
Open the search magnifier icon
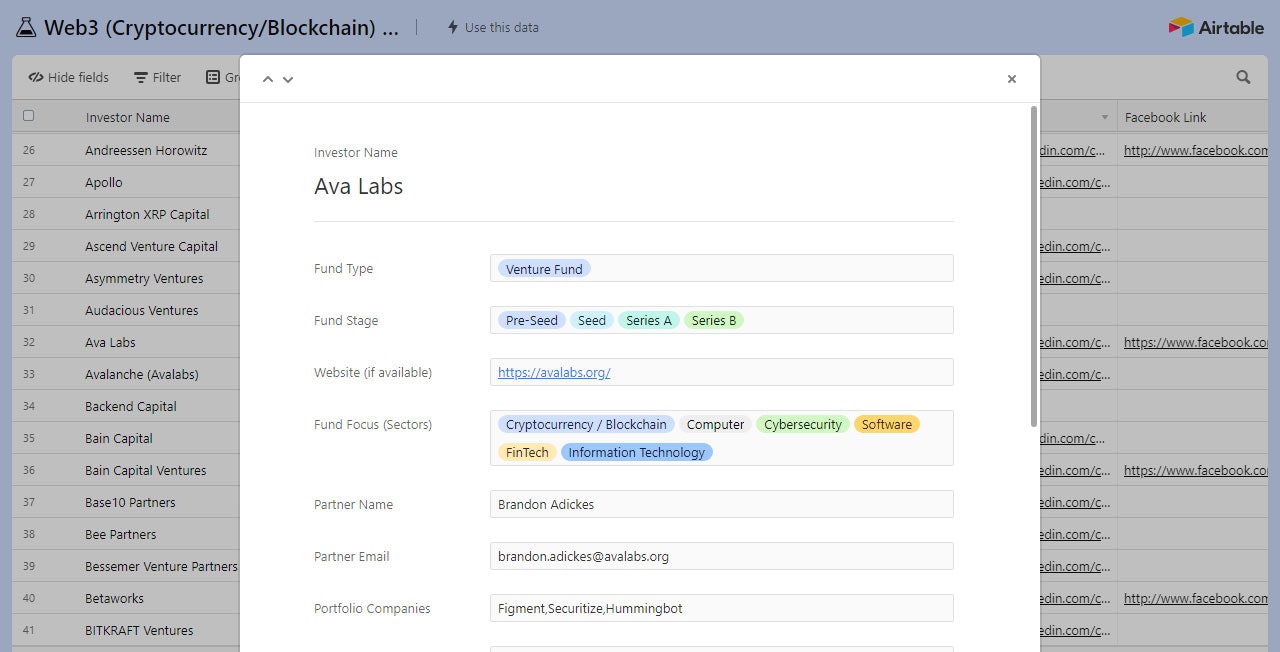click(1243, 77)
